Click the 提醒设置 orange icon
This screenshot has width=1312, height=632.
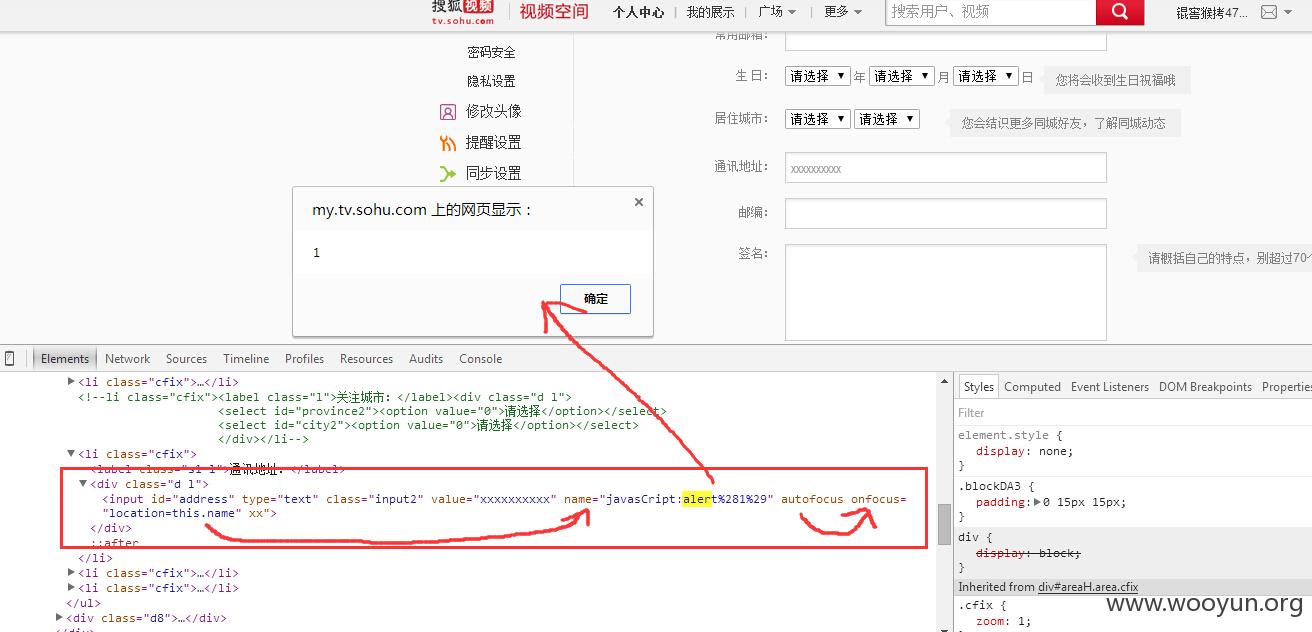click(x=448, y=143)
